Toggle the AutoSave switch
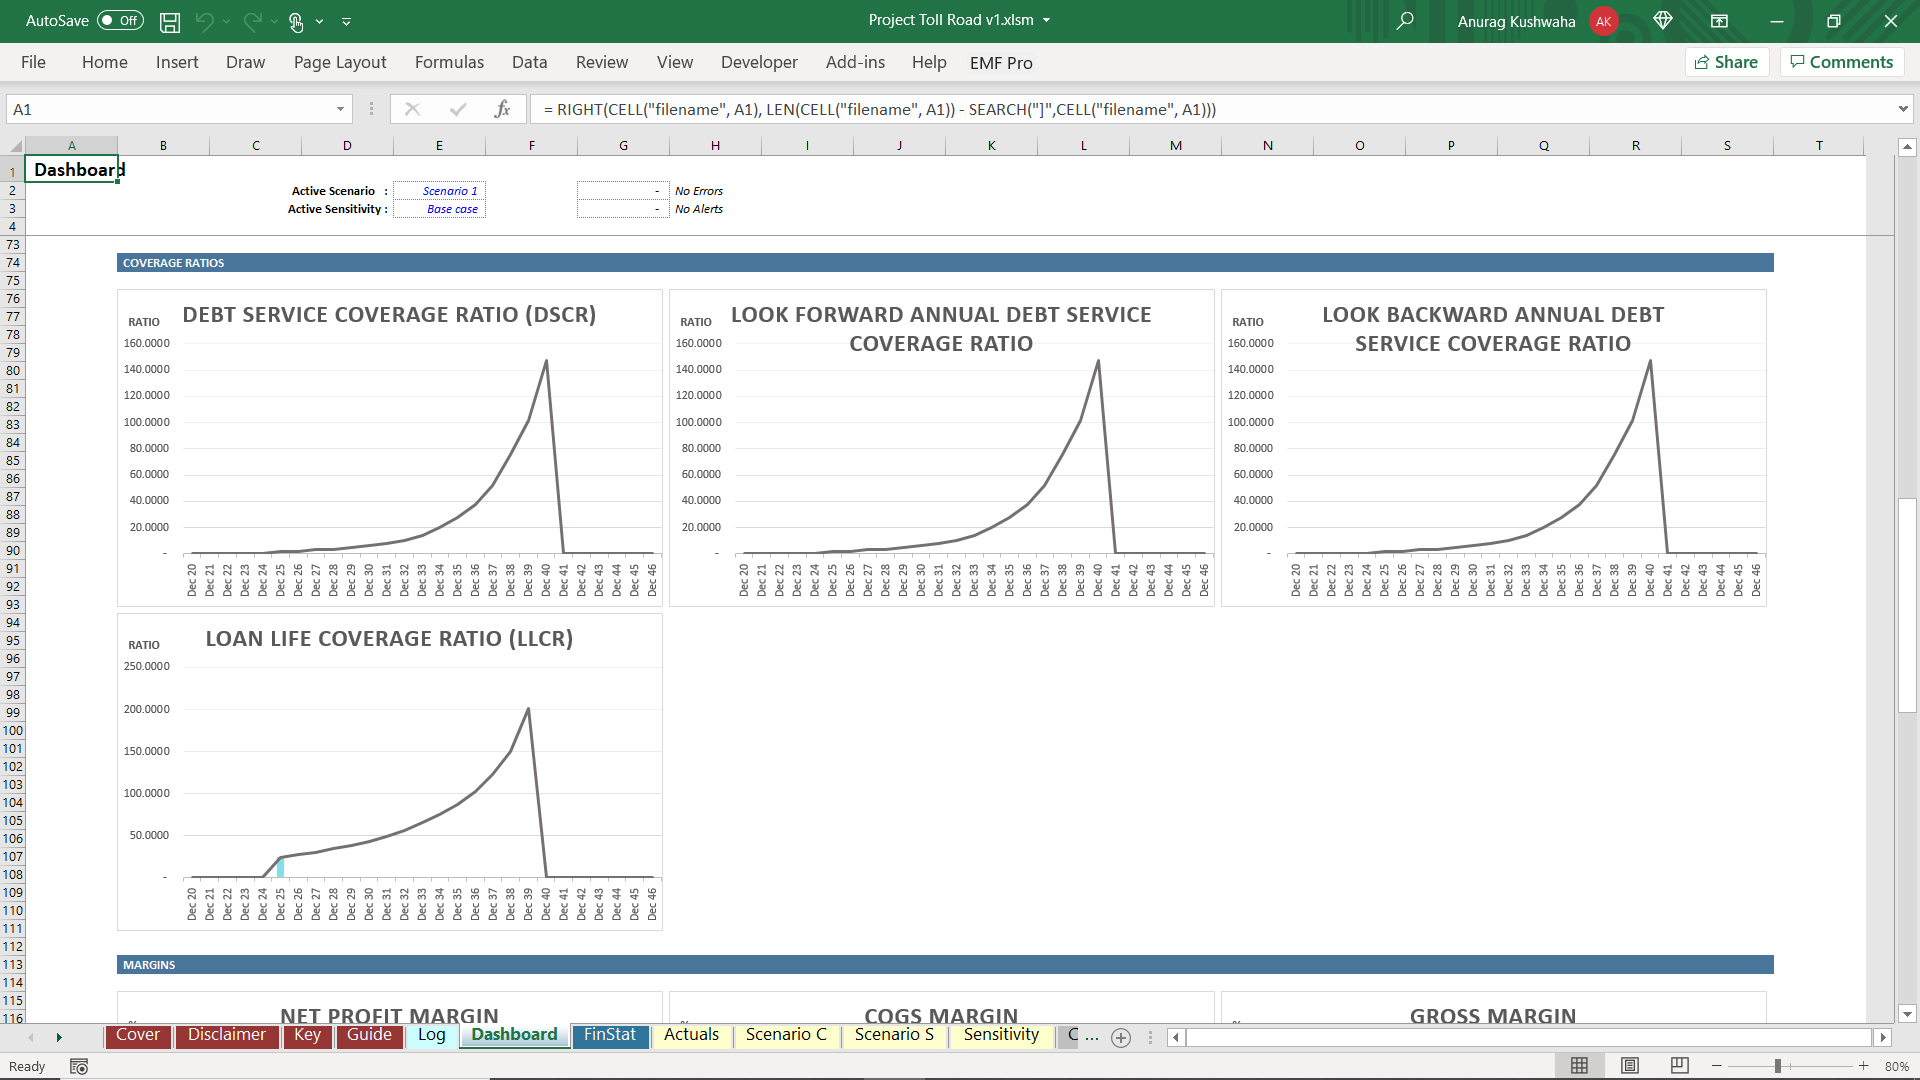This screenshot has height=1080, width=1920. pos(120,21)
